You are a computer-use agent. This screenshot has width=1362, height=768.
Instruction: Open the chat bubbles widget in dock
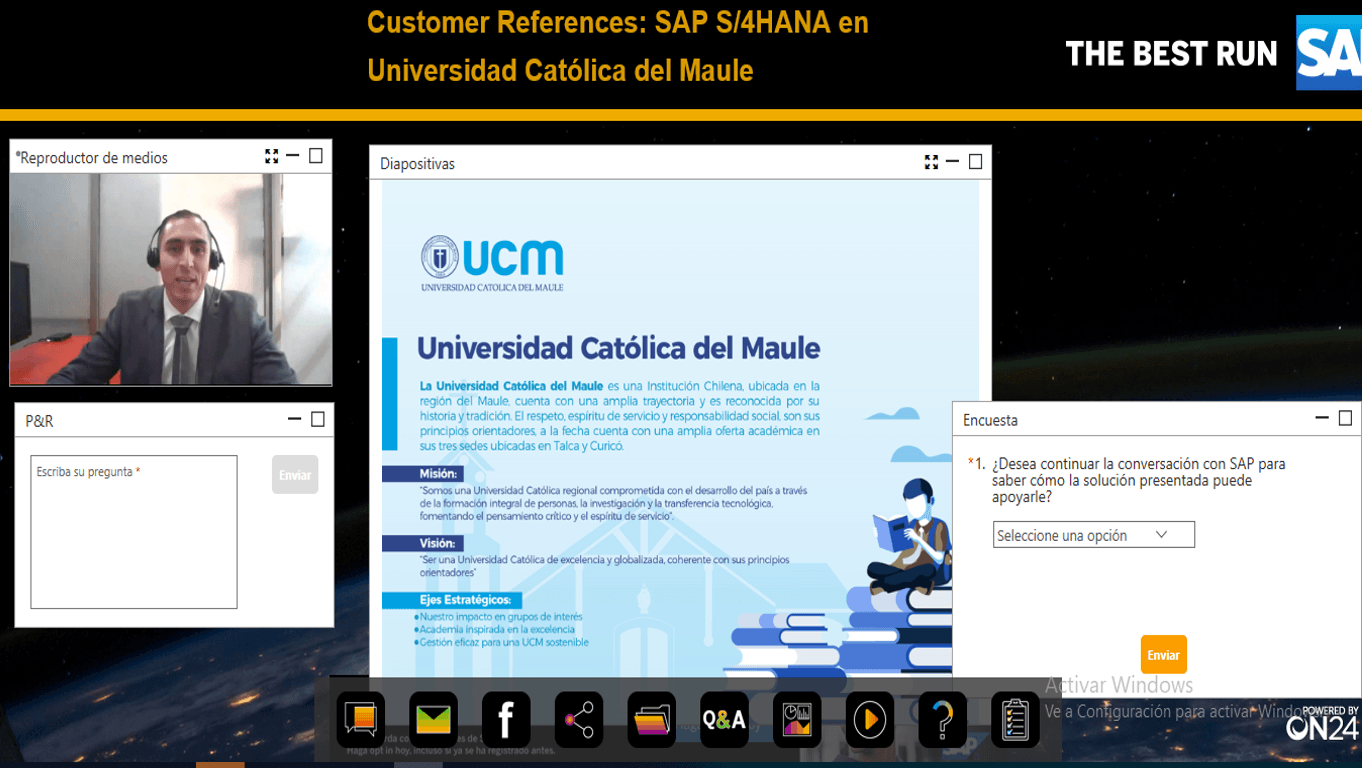[360, 719]
